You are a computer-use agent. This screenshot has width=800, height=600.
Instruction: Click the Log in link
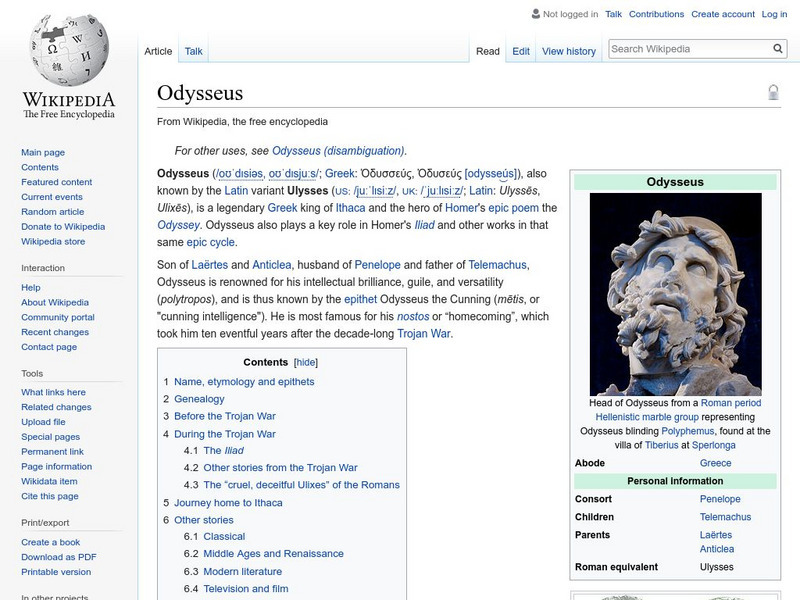[774, 14]
